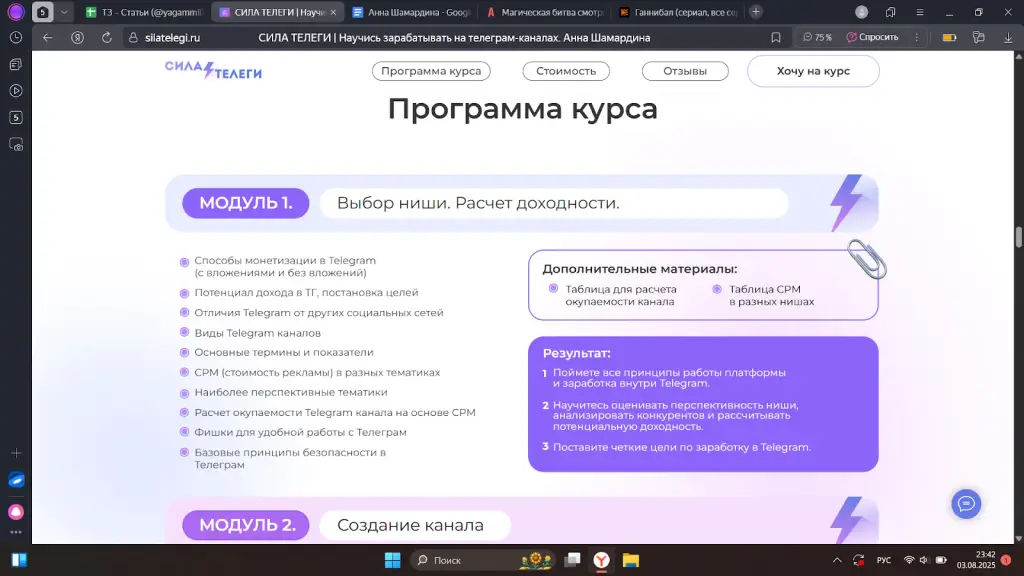Open the 75% page zoom indicator
This screenshot has height=576, width=1024.
(818, 38)
